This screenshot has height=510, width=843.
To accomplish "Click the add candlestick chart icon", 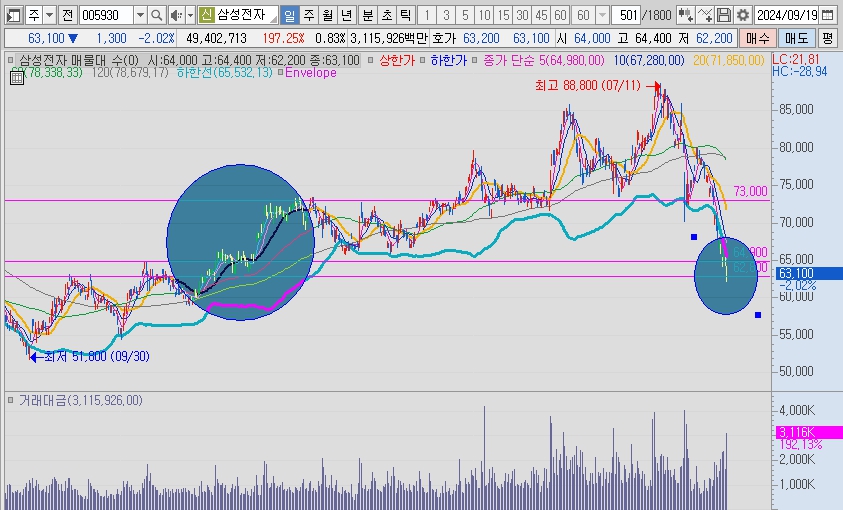I will [x=685, y=15].
